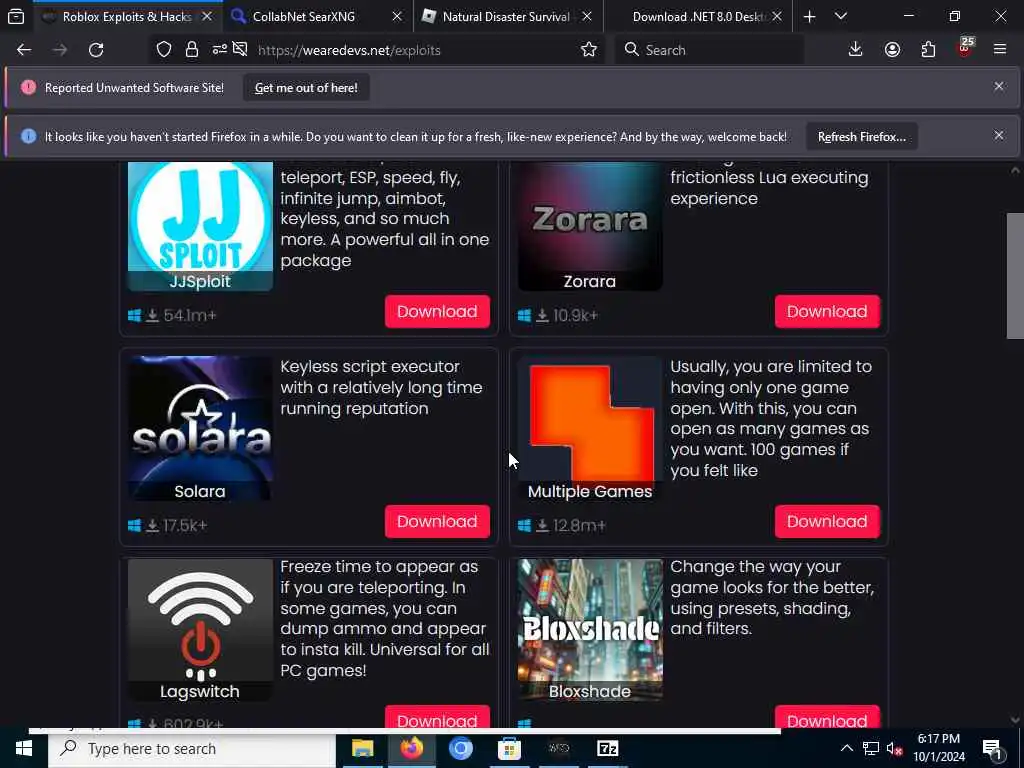Close the CollabNet SearXNG tab

coord(396,16)
